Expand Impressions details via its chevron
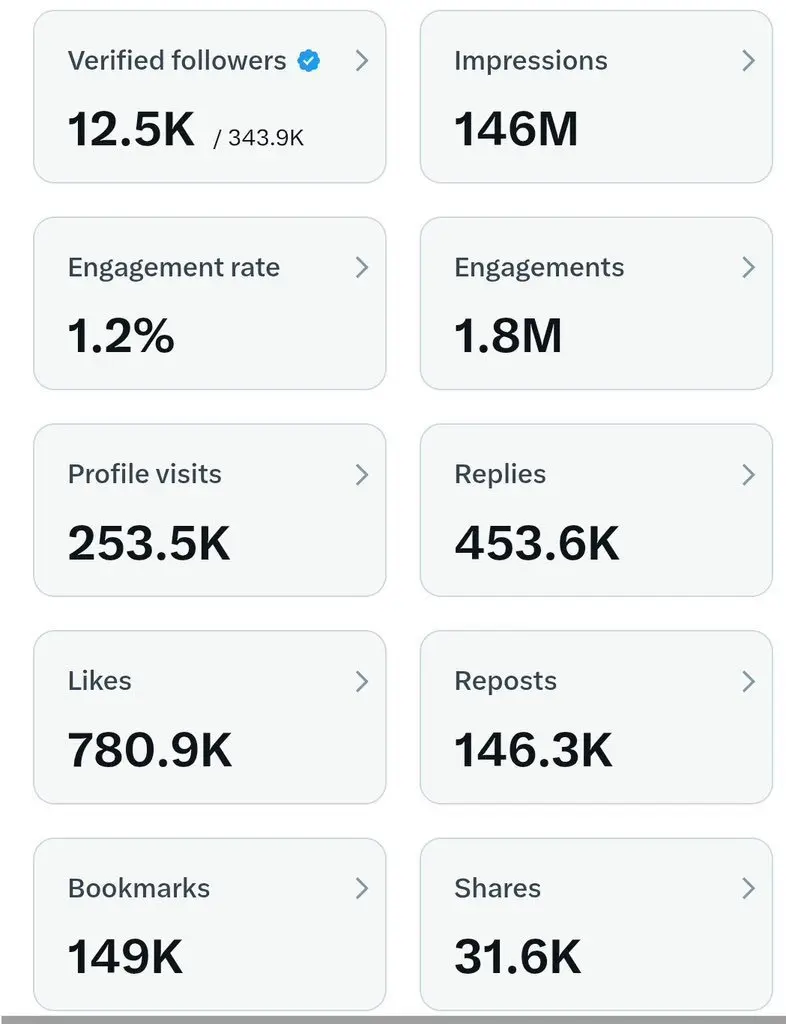This screenshot has height=1024, width=786. coord(749,61)
